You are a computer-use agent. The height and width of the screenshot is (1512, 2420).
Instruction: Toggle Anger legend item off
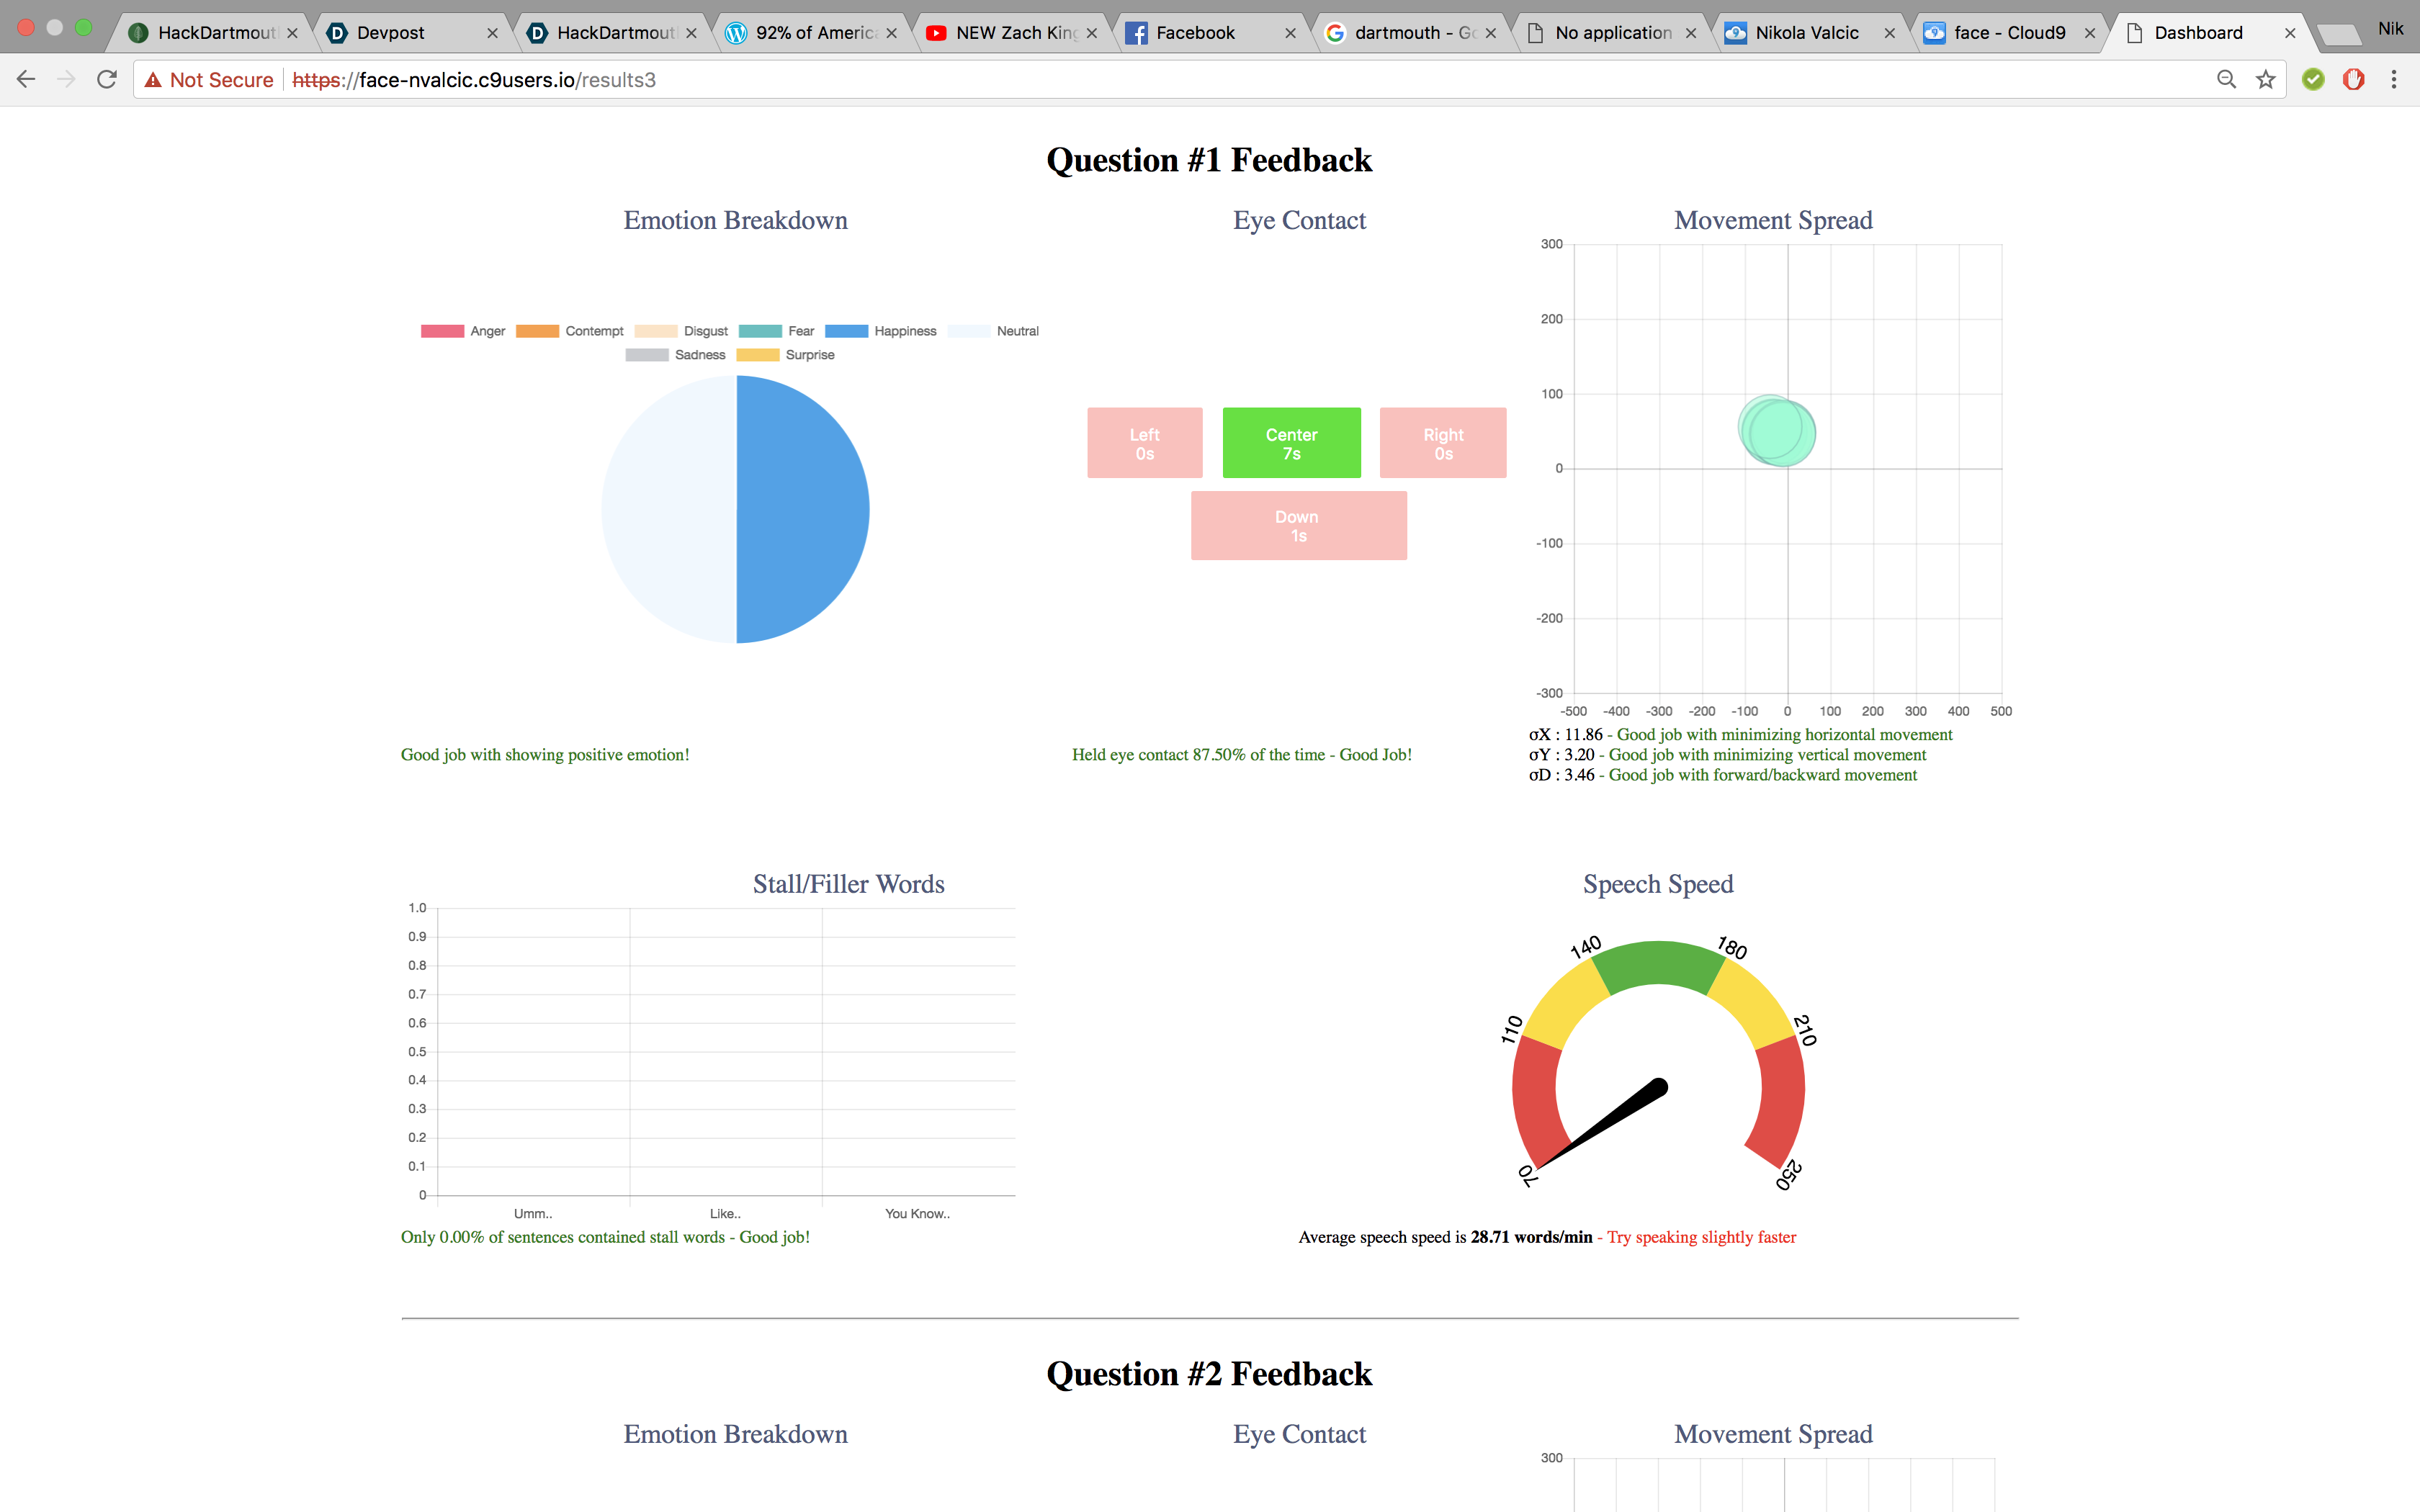pos(463,331)
